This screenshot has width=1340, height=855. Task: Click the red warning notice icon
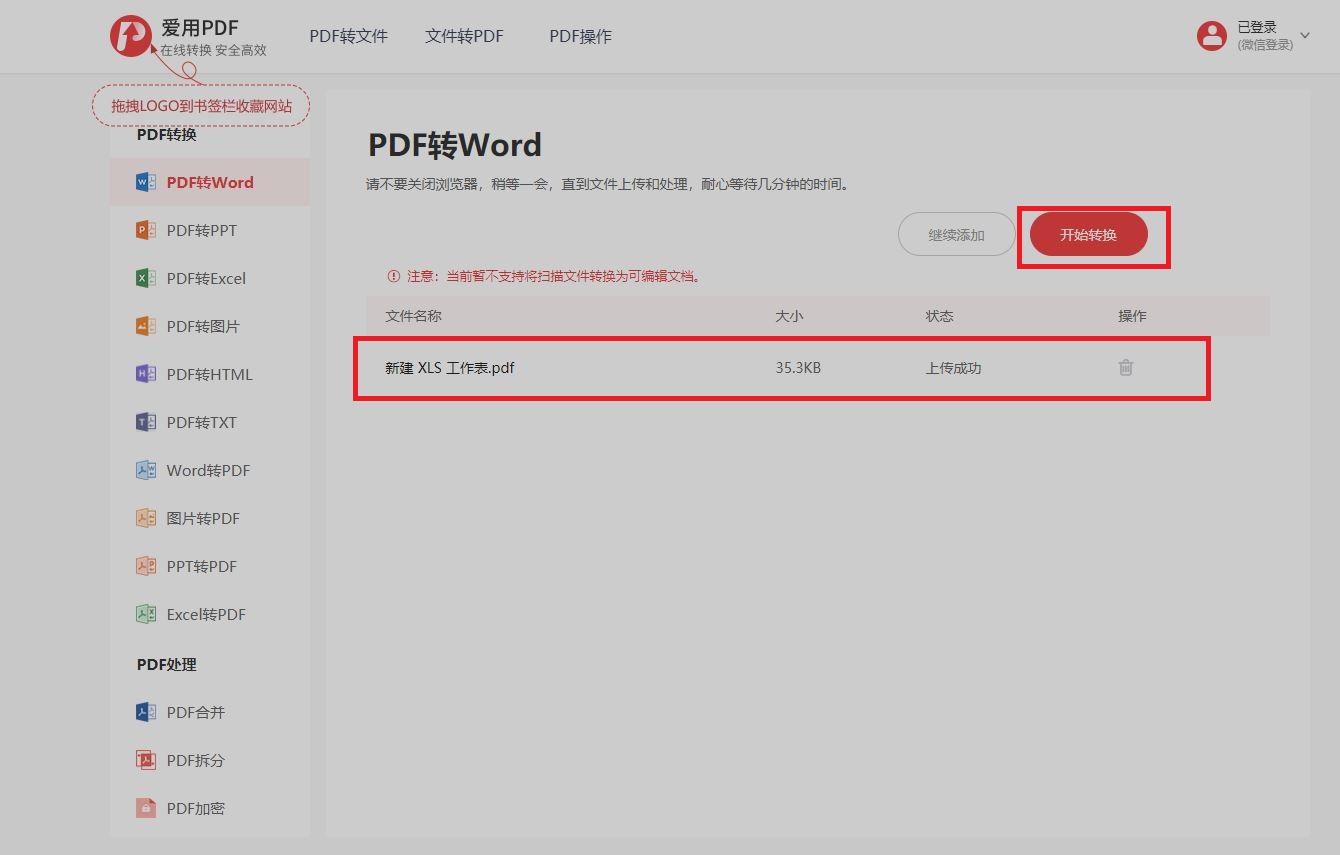393,276
